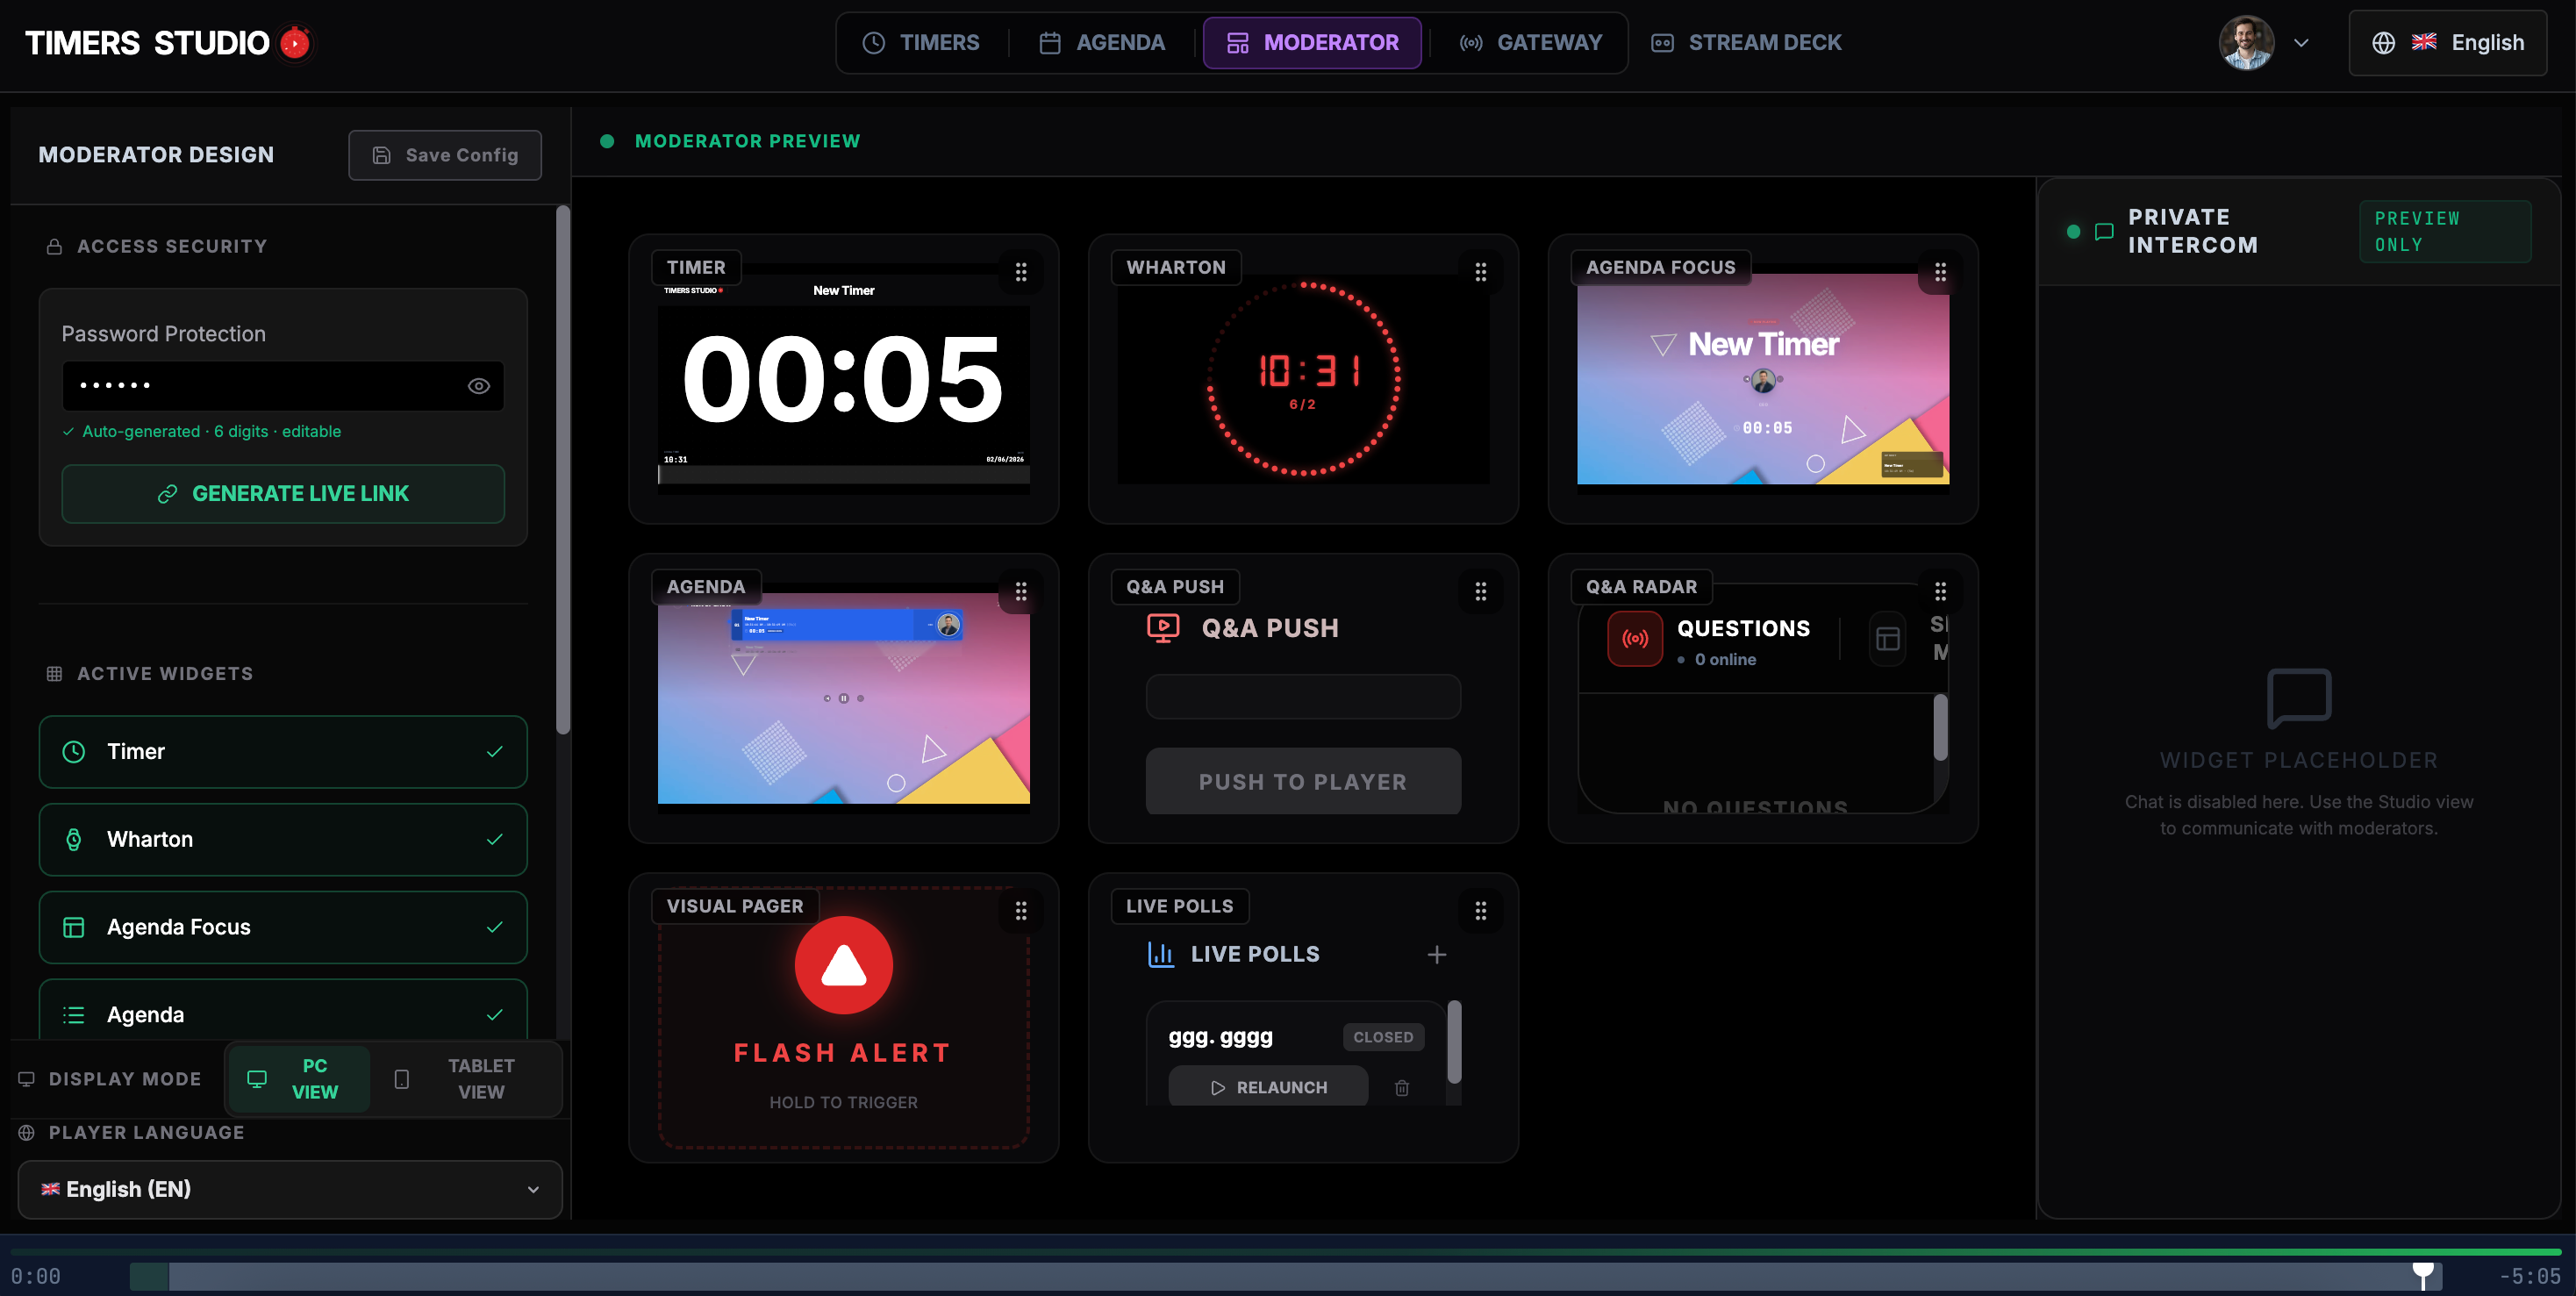Toggle the Timer widget off
Screen dimensions: 2576x1296
pos(283,752)
